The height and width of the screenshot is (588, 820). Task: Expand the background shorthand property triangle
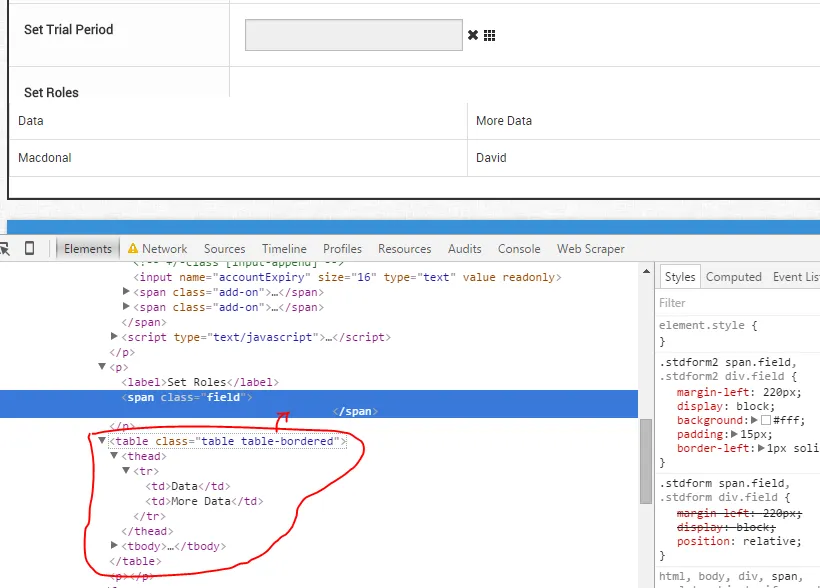pyautogui.click(x=754, y=420)
